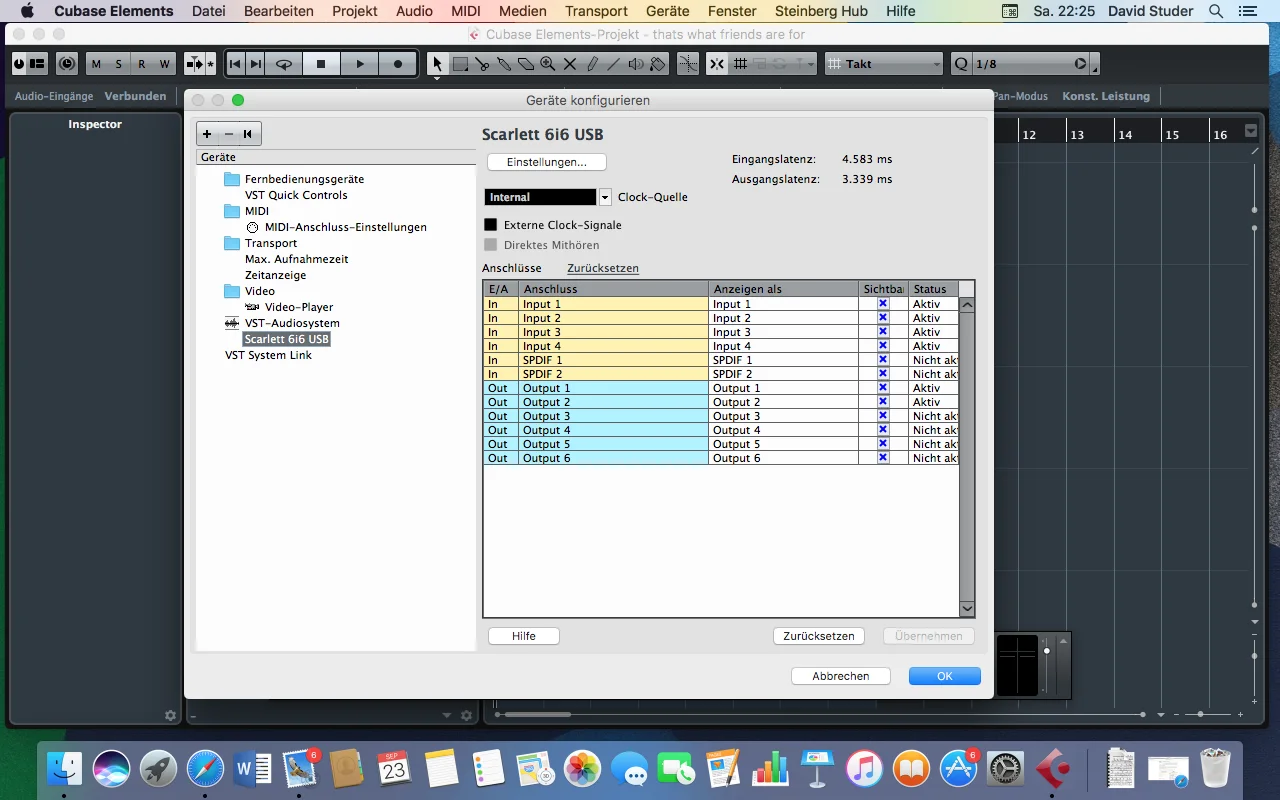Activate the Mute (X) tool
This screenshot has height=800, width=1280.
[570, 64]
